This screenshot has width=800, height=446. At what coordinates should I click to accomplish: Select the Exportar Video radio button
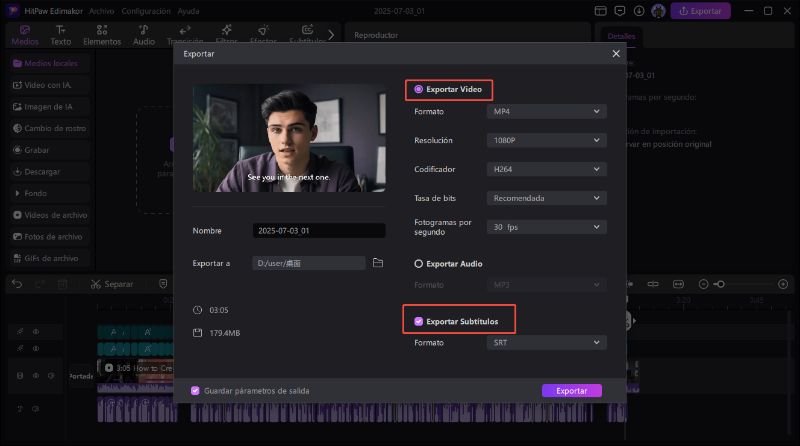419,89
